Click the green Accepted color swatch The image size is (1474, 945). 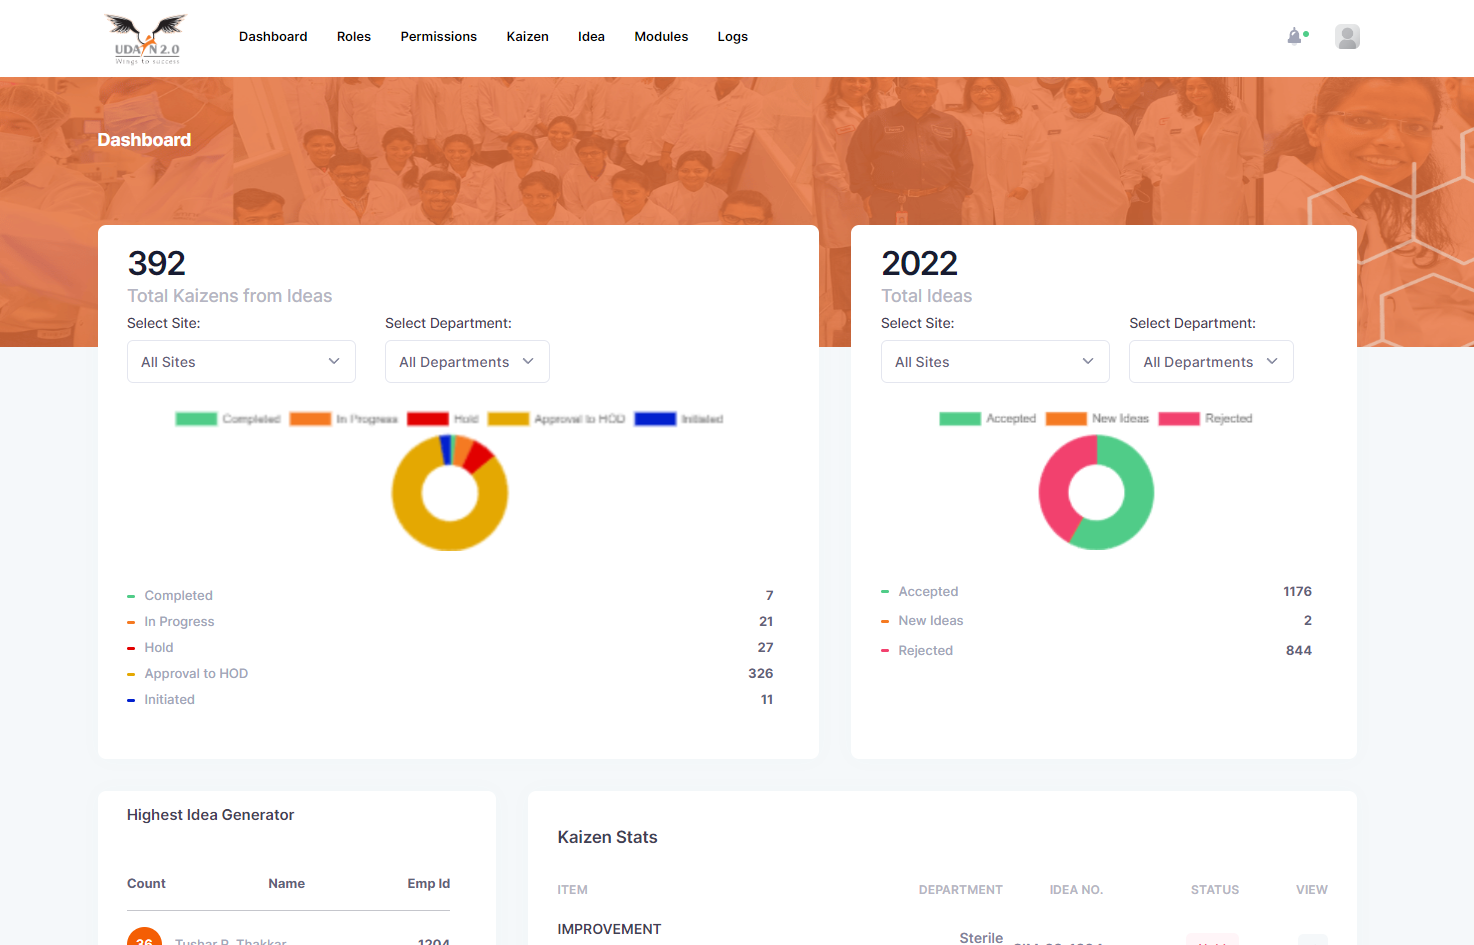pos(960,418)
